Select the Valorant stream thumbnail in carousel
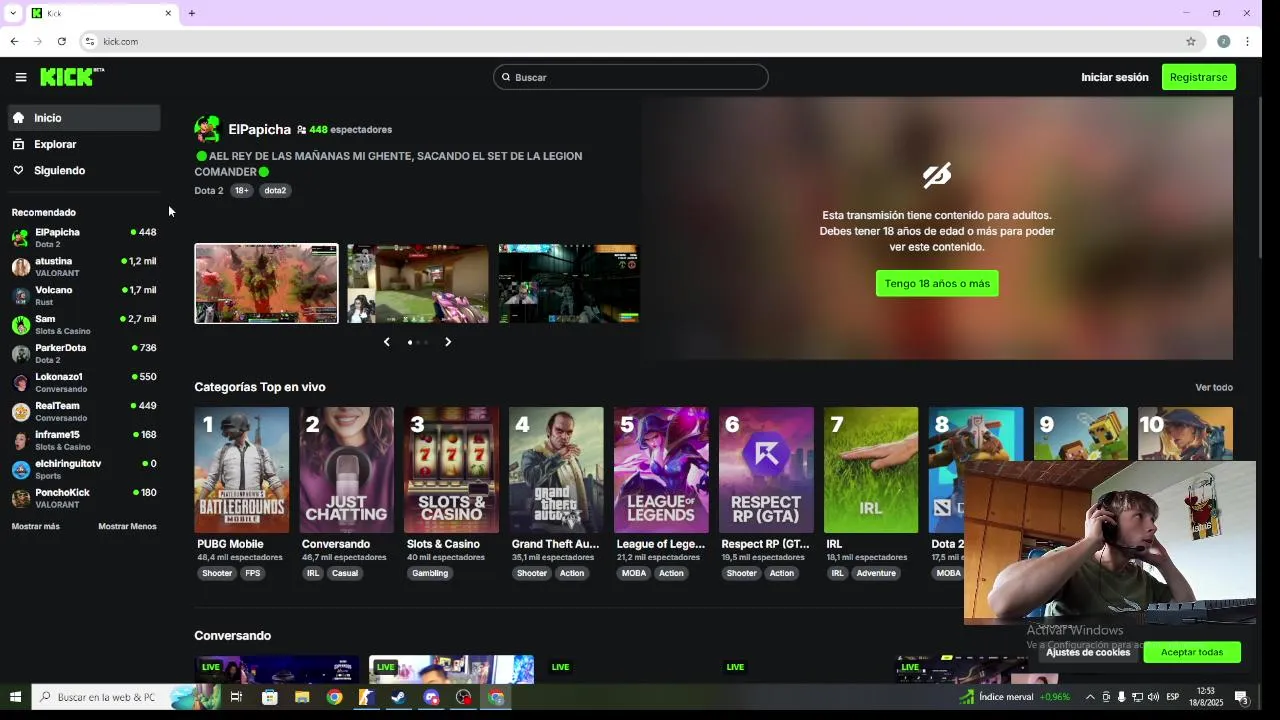The image size is (1280, 720). point(418,283)
